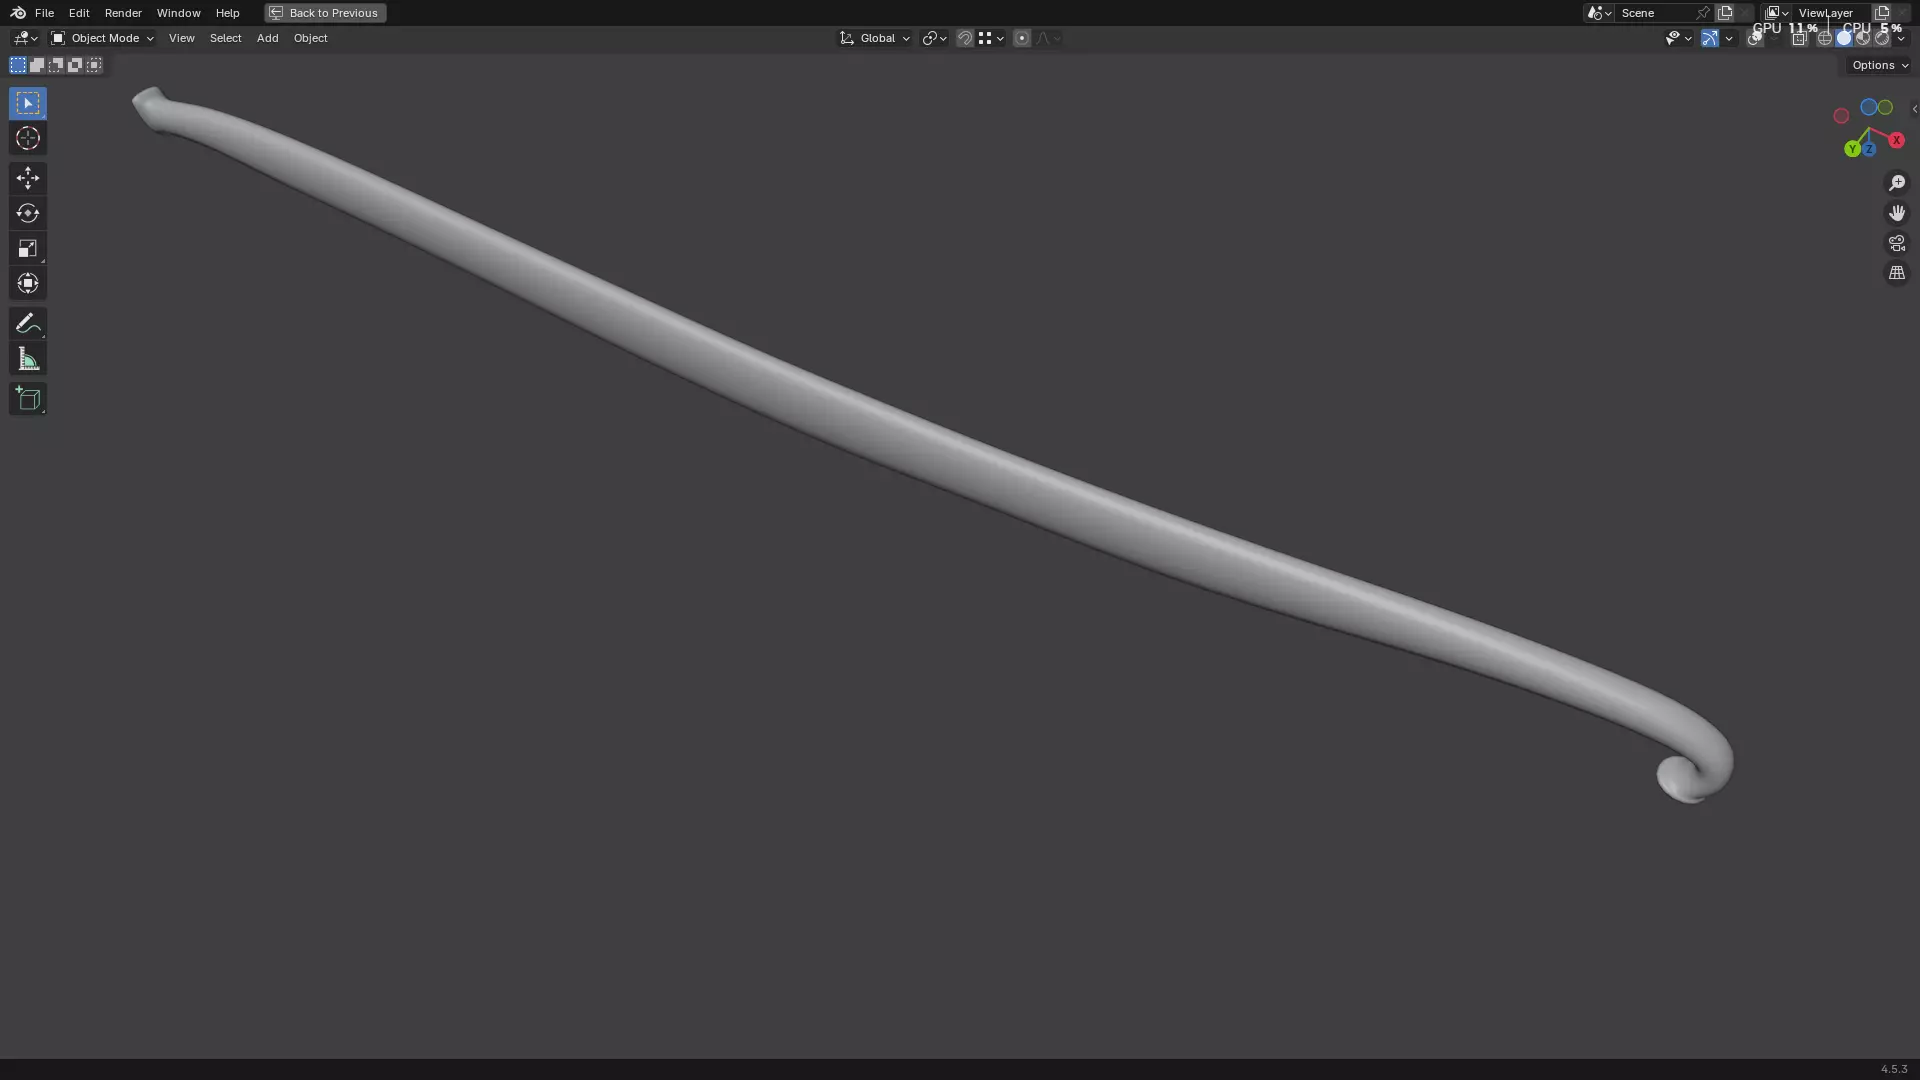Toggle X-ray display

coord(1799,38)
